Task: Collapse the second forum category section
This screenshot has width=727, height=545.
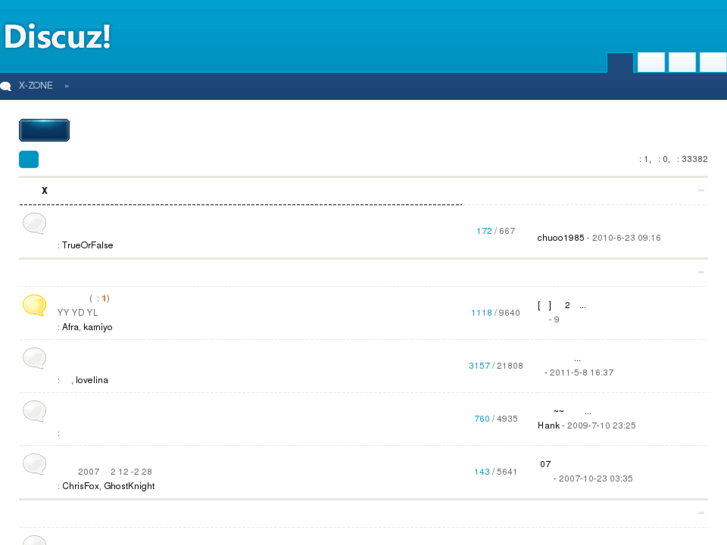Action: pyautogui.click(x=701, y=272)
